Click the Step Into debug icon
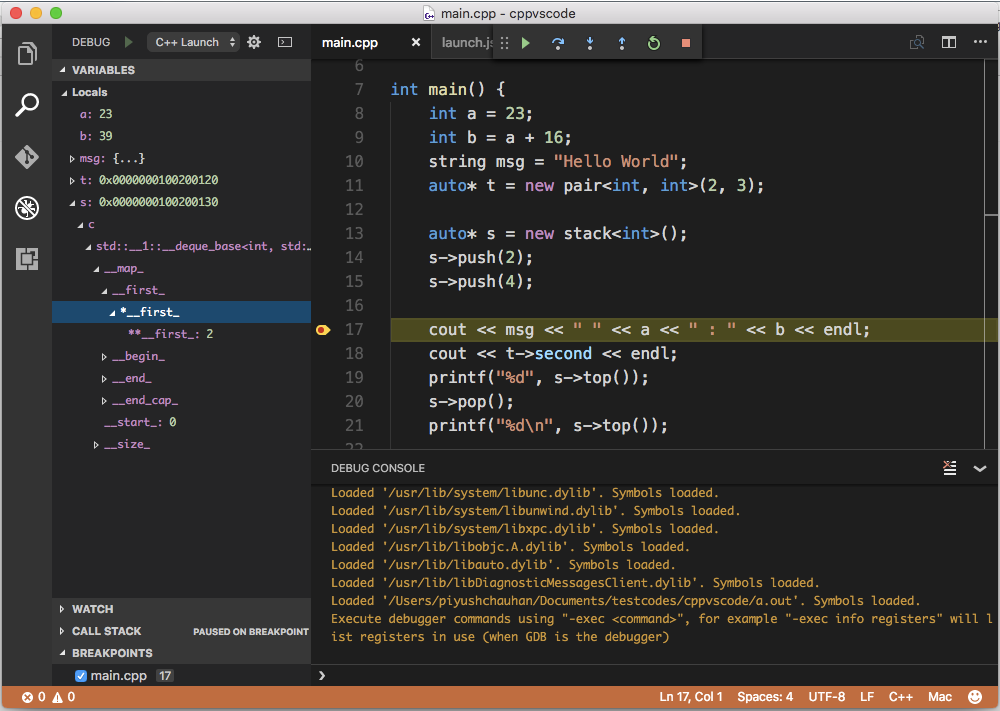The image size is (1000, 711). tap(590, 43)
